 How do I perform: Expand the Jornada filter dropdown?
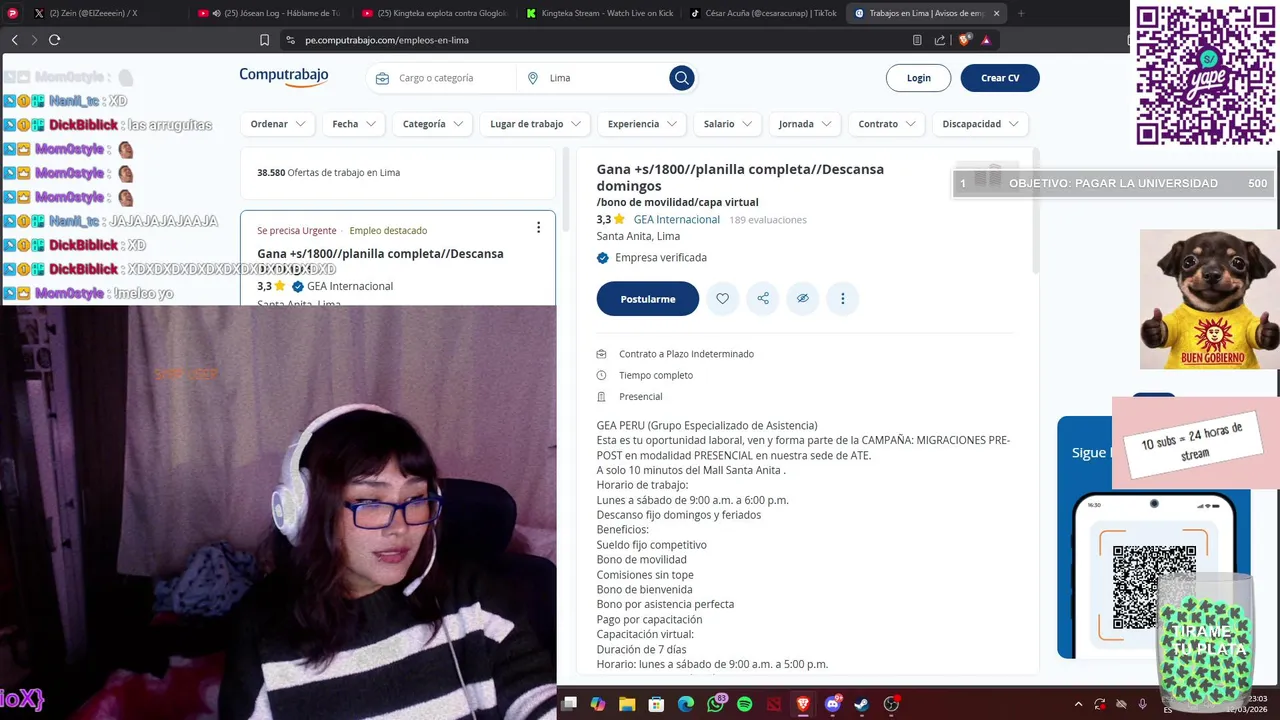[x=805, y=124]
